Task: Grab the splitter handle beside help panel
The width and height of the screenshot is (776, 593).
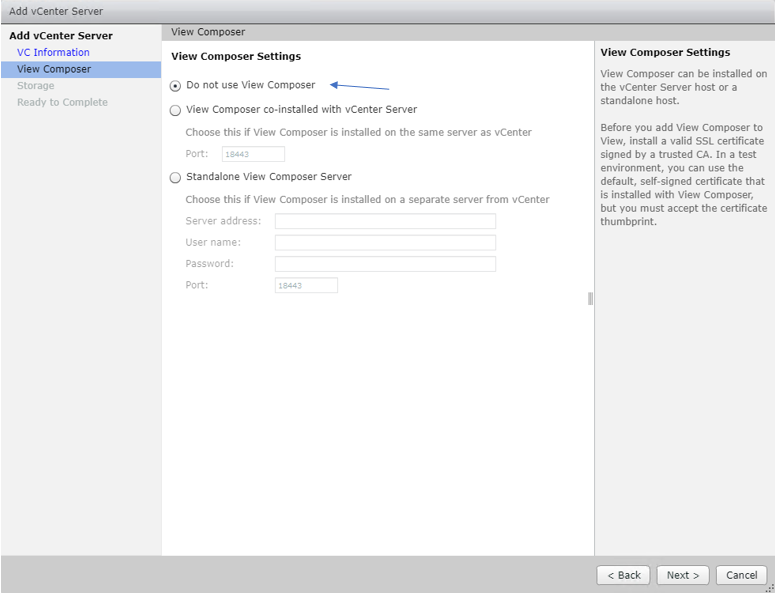Action: pos(590,298)
